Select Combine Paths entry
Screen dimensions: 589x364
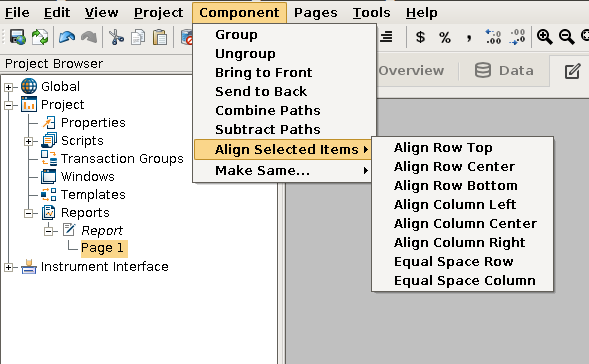(x=284, y=110)
